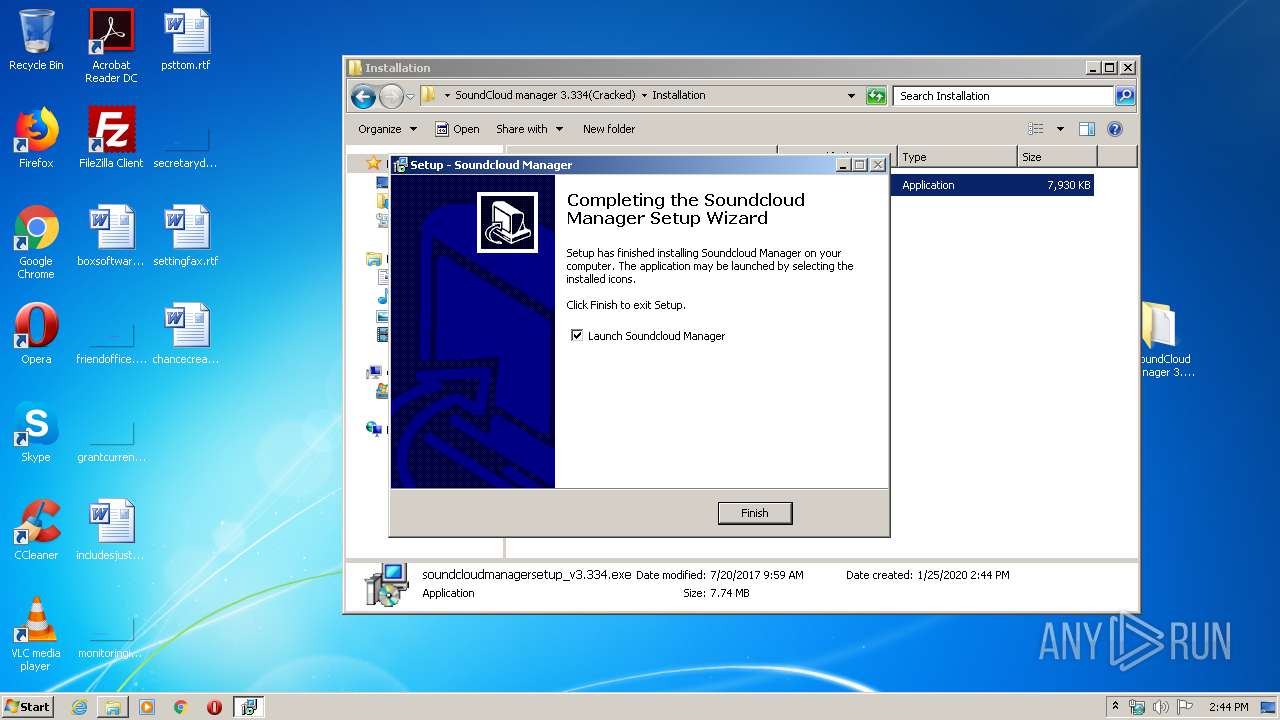Sort by the Size column header
This screenshot has height=720, width=1280.
click(x=1057, y=157)
